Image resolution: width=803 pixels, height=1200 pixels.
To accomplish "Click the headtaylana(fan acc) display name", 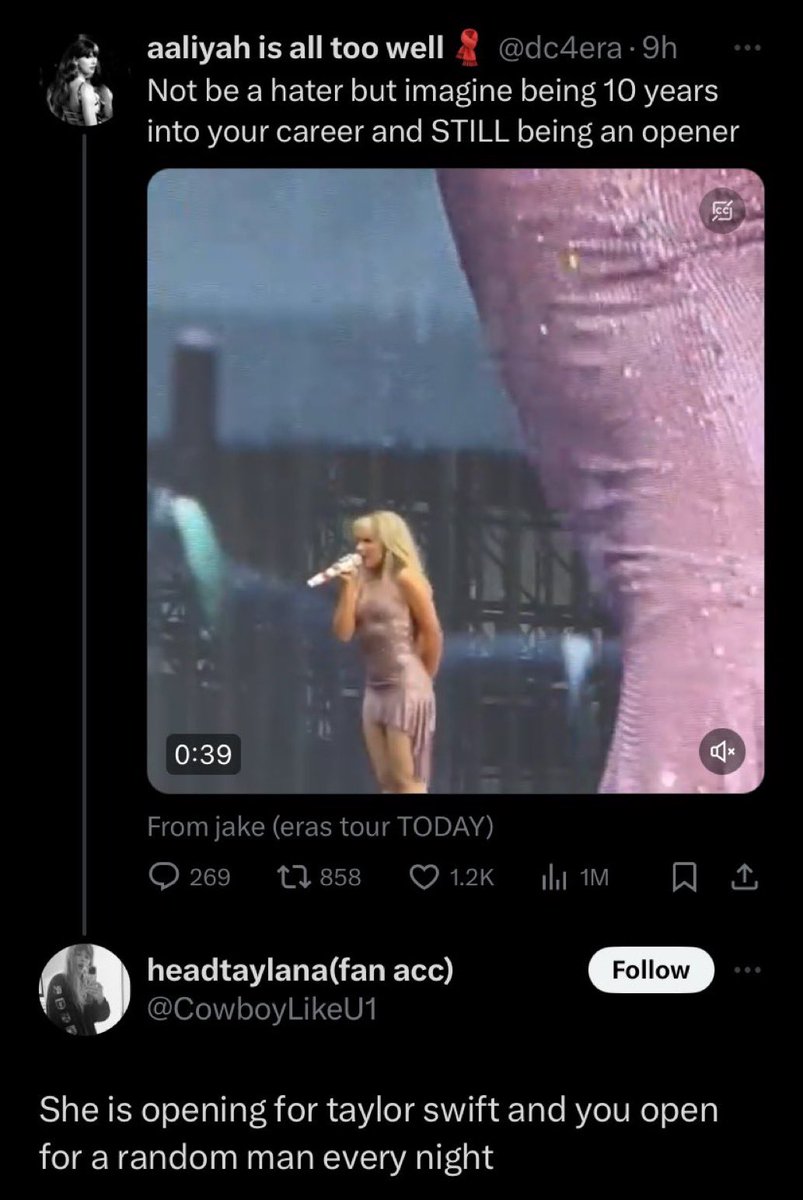I will pos(300,968).
